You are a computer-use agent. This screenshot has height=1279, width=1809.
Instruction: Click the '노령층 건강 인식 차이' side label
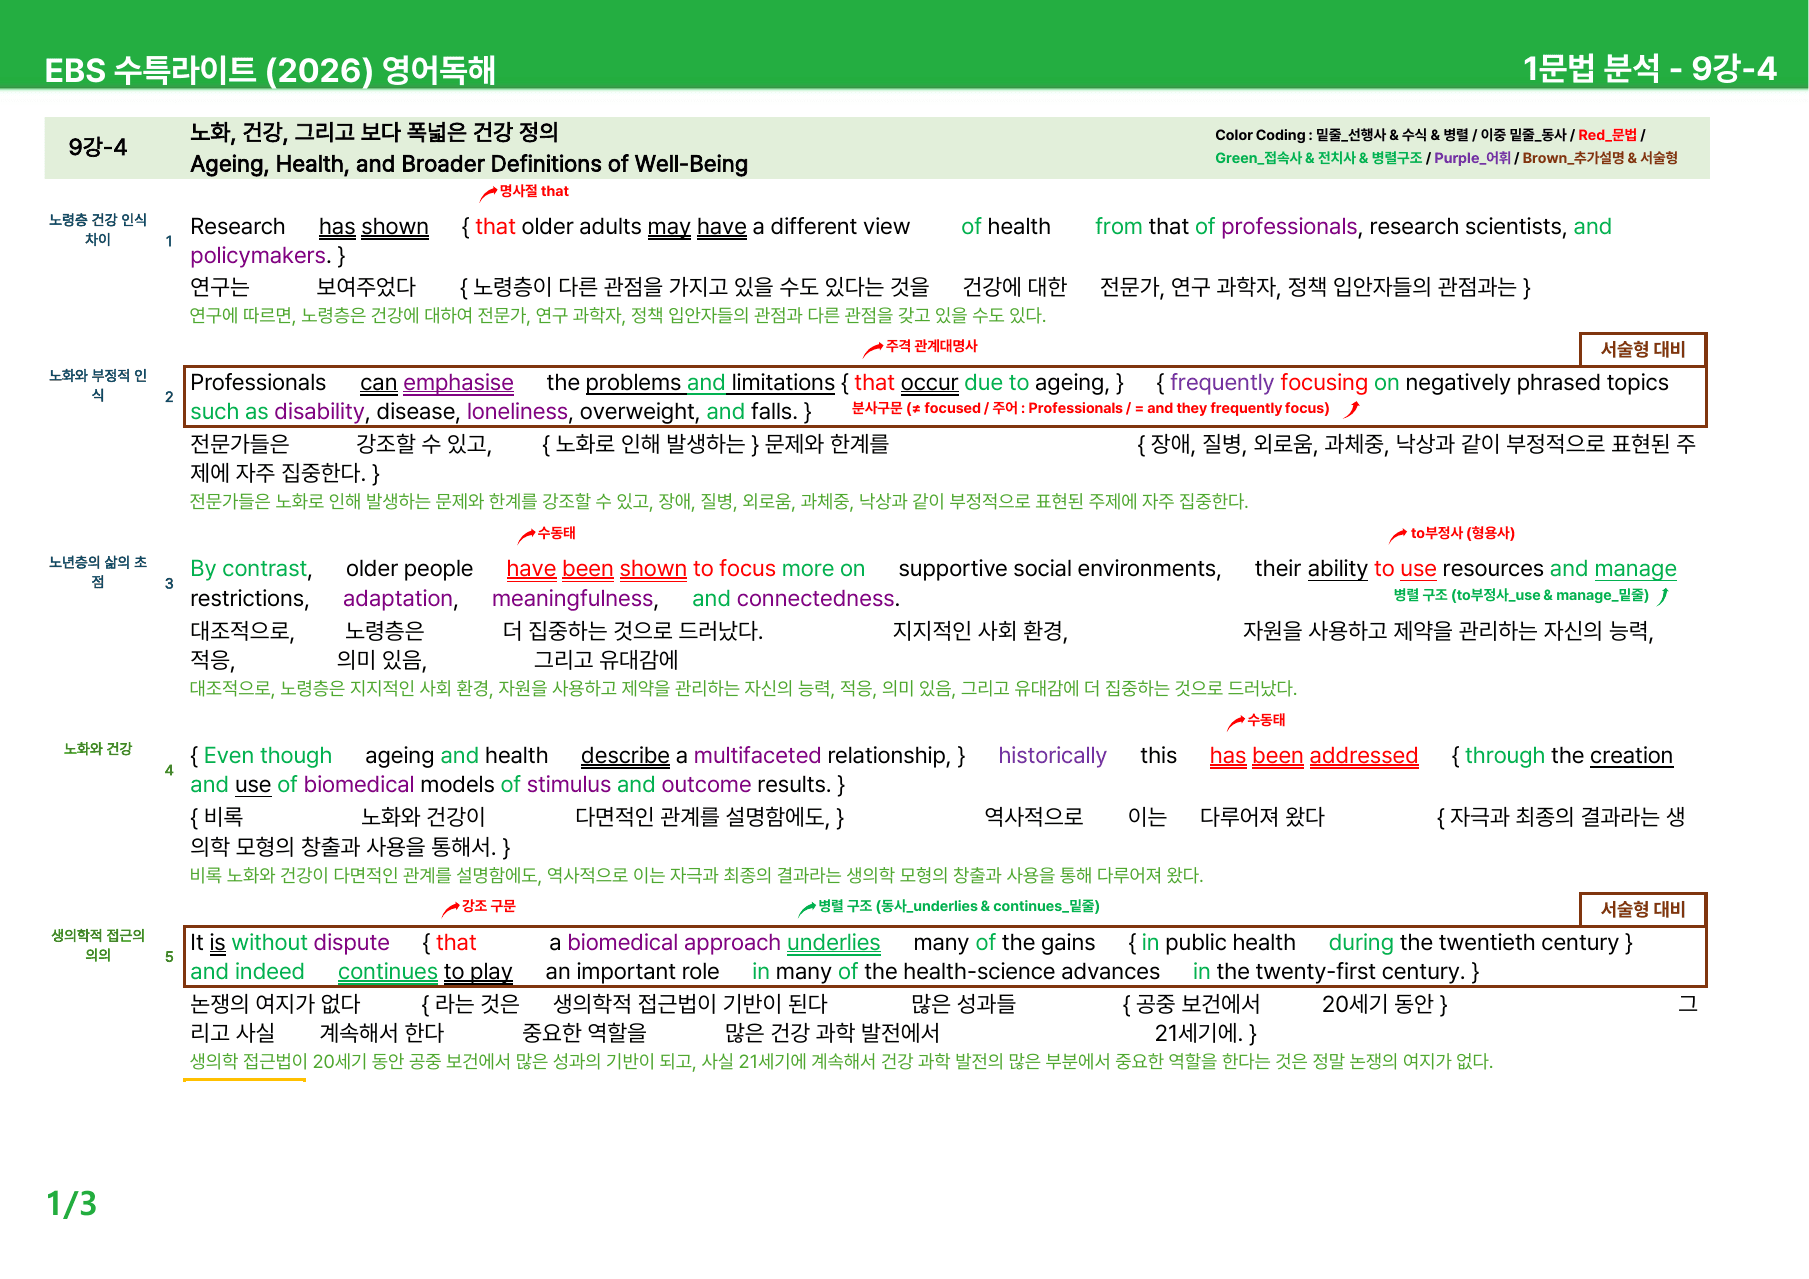[x=98, y=229]
